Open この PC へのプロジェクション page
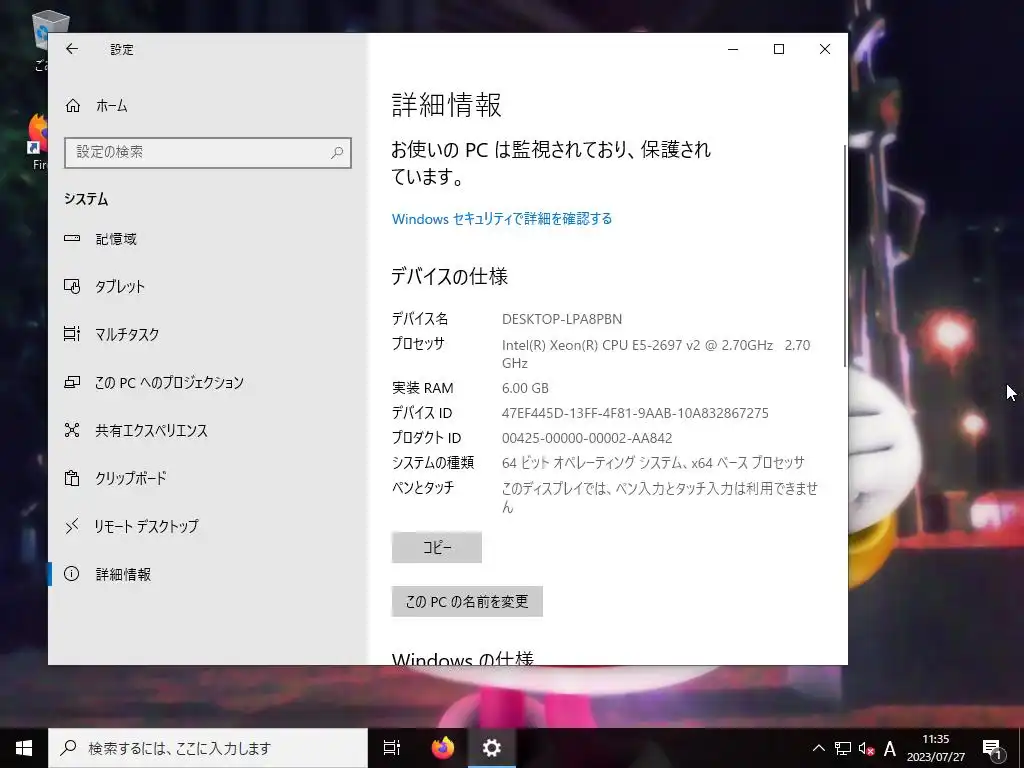Viewport: 1024px width, 768px height. click(208, 382)
